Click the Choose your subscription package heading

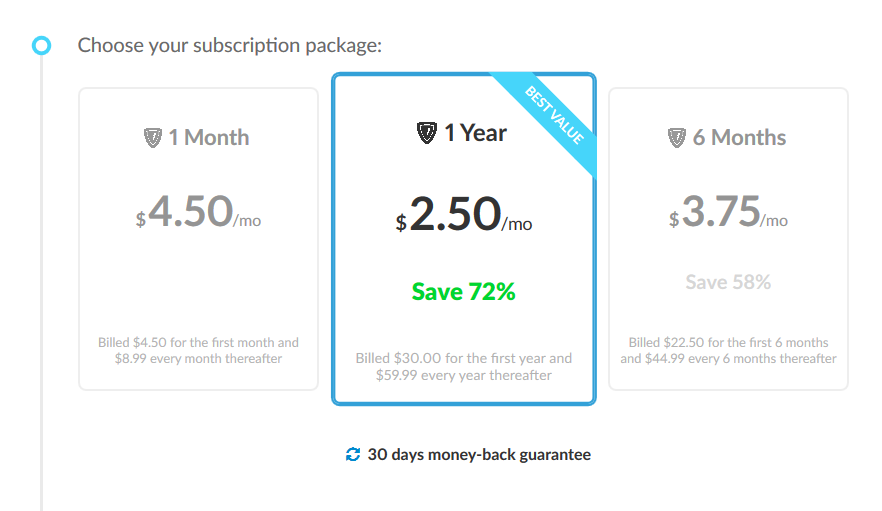click(x=230, y=46)
